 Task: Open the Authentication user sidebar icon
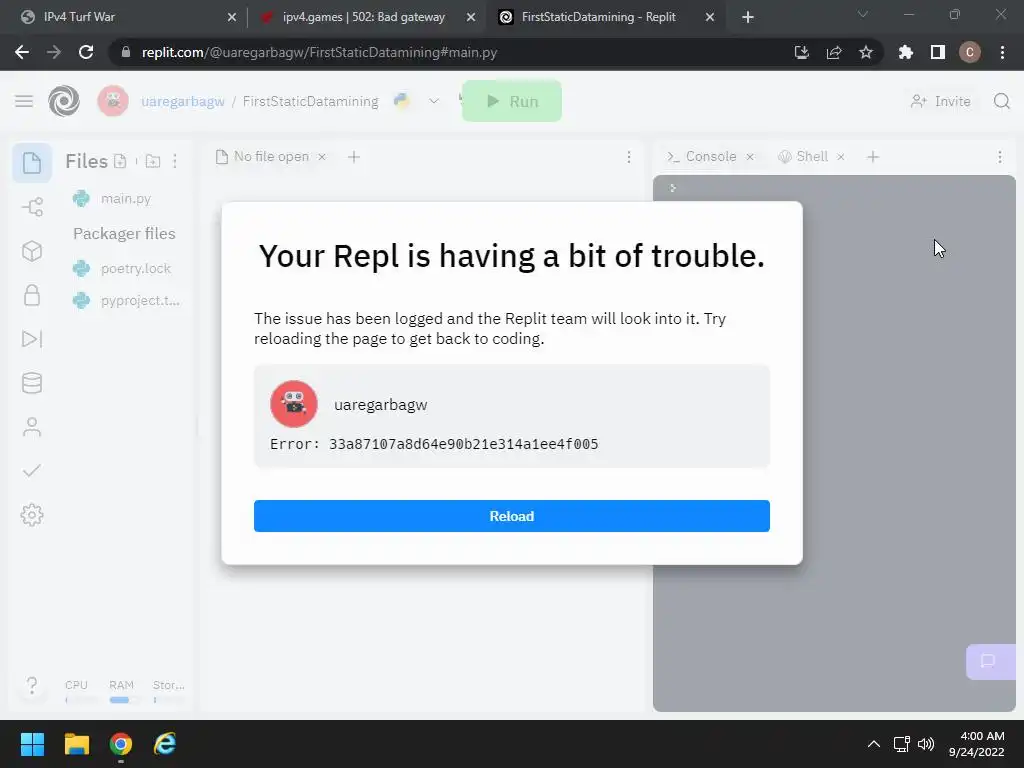point(32,427)
